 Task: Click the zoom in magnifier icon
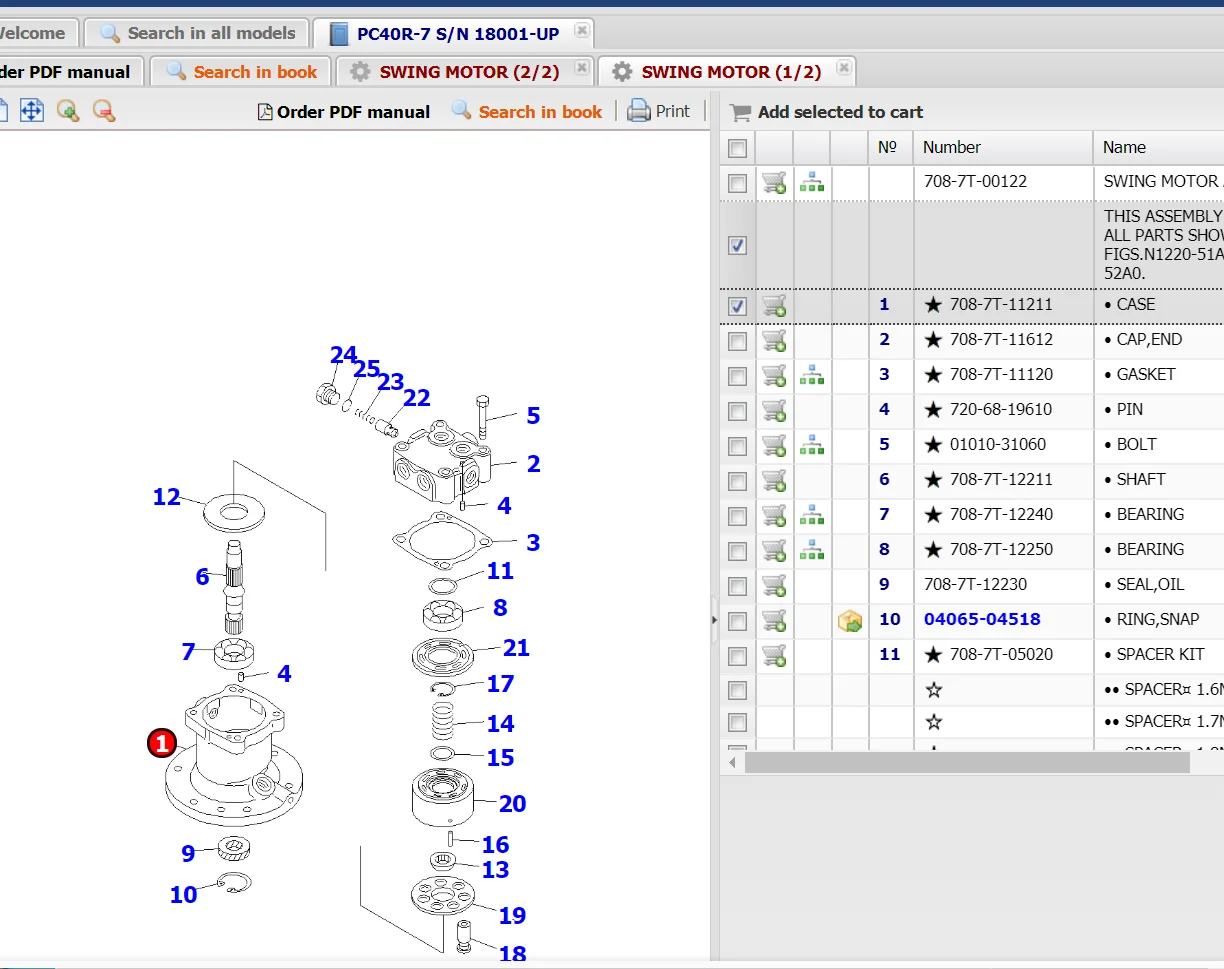tap(68, 111)
